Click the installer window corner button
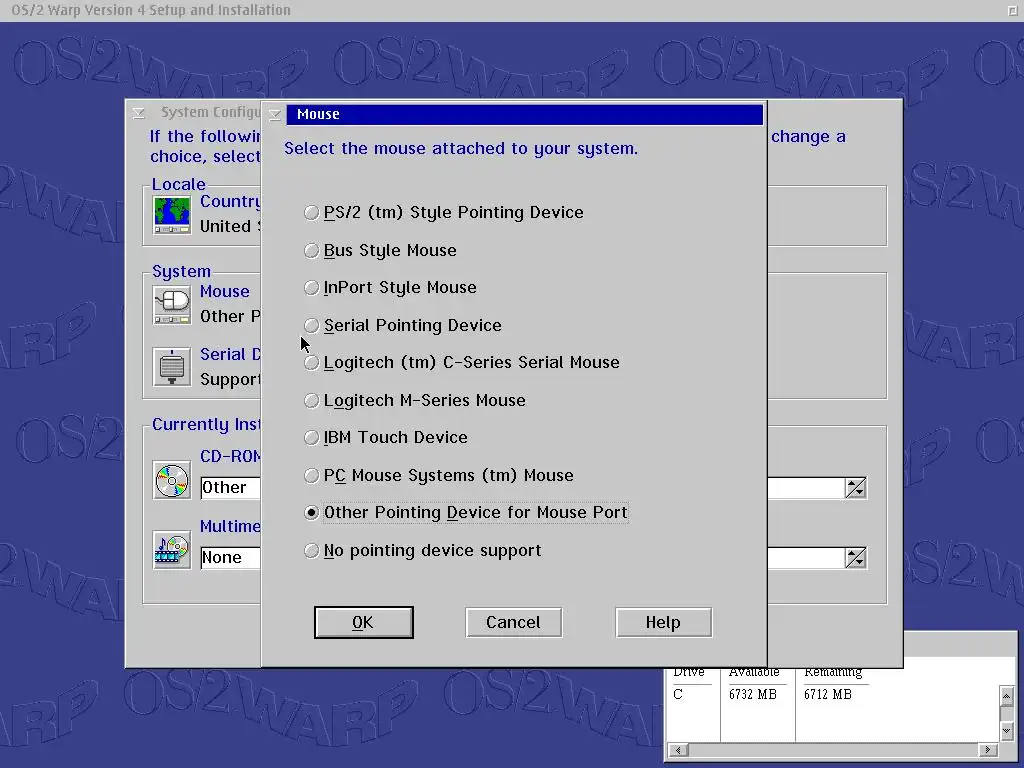Image resolution: width=1024 pixels, height=768 pixels. pyautogui.click(x=1013, y=10)
